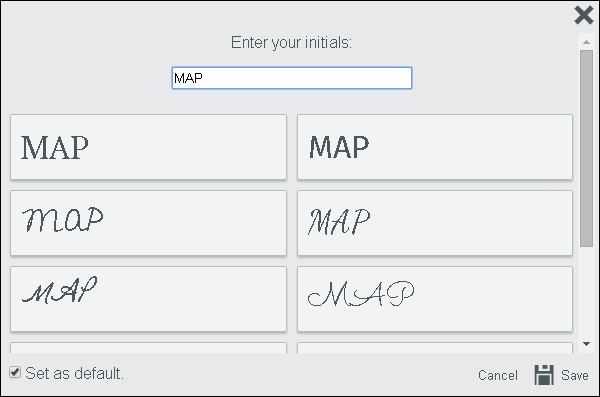Click the floppy disk Save icon
Screen dimensions: 600x397
(544, 374)
